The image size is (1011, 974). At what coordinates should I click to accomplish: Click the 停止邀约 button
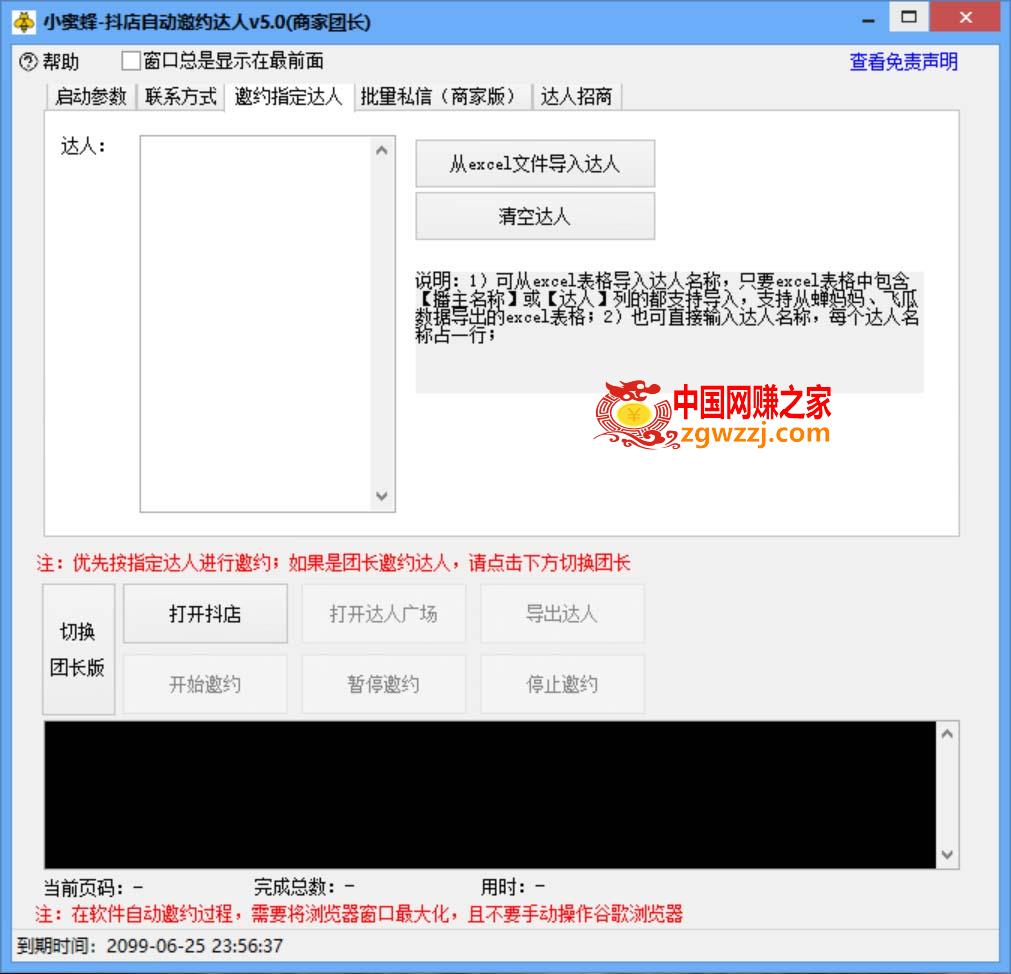562,684
